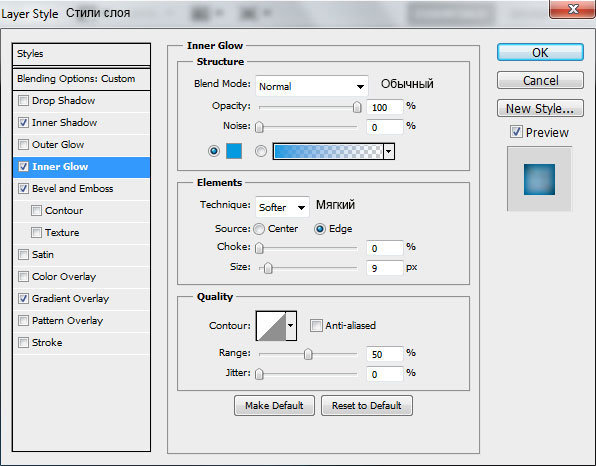Click the Noise slider handle

[x=259, y=127]
